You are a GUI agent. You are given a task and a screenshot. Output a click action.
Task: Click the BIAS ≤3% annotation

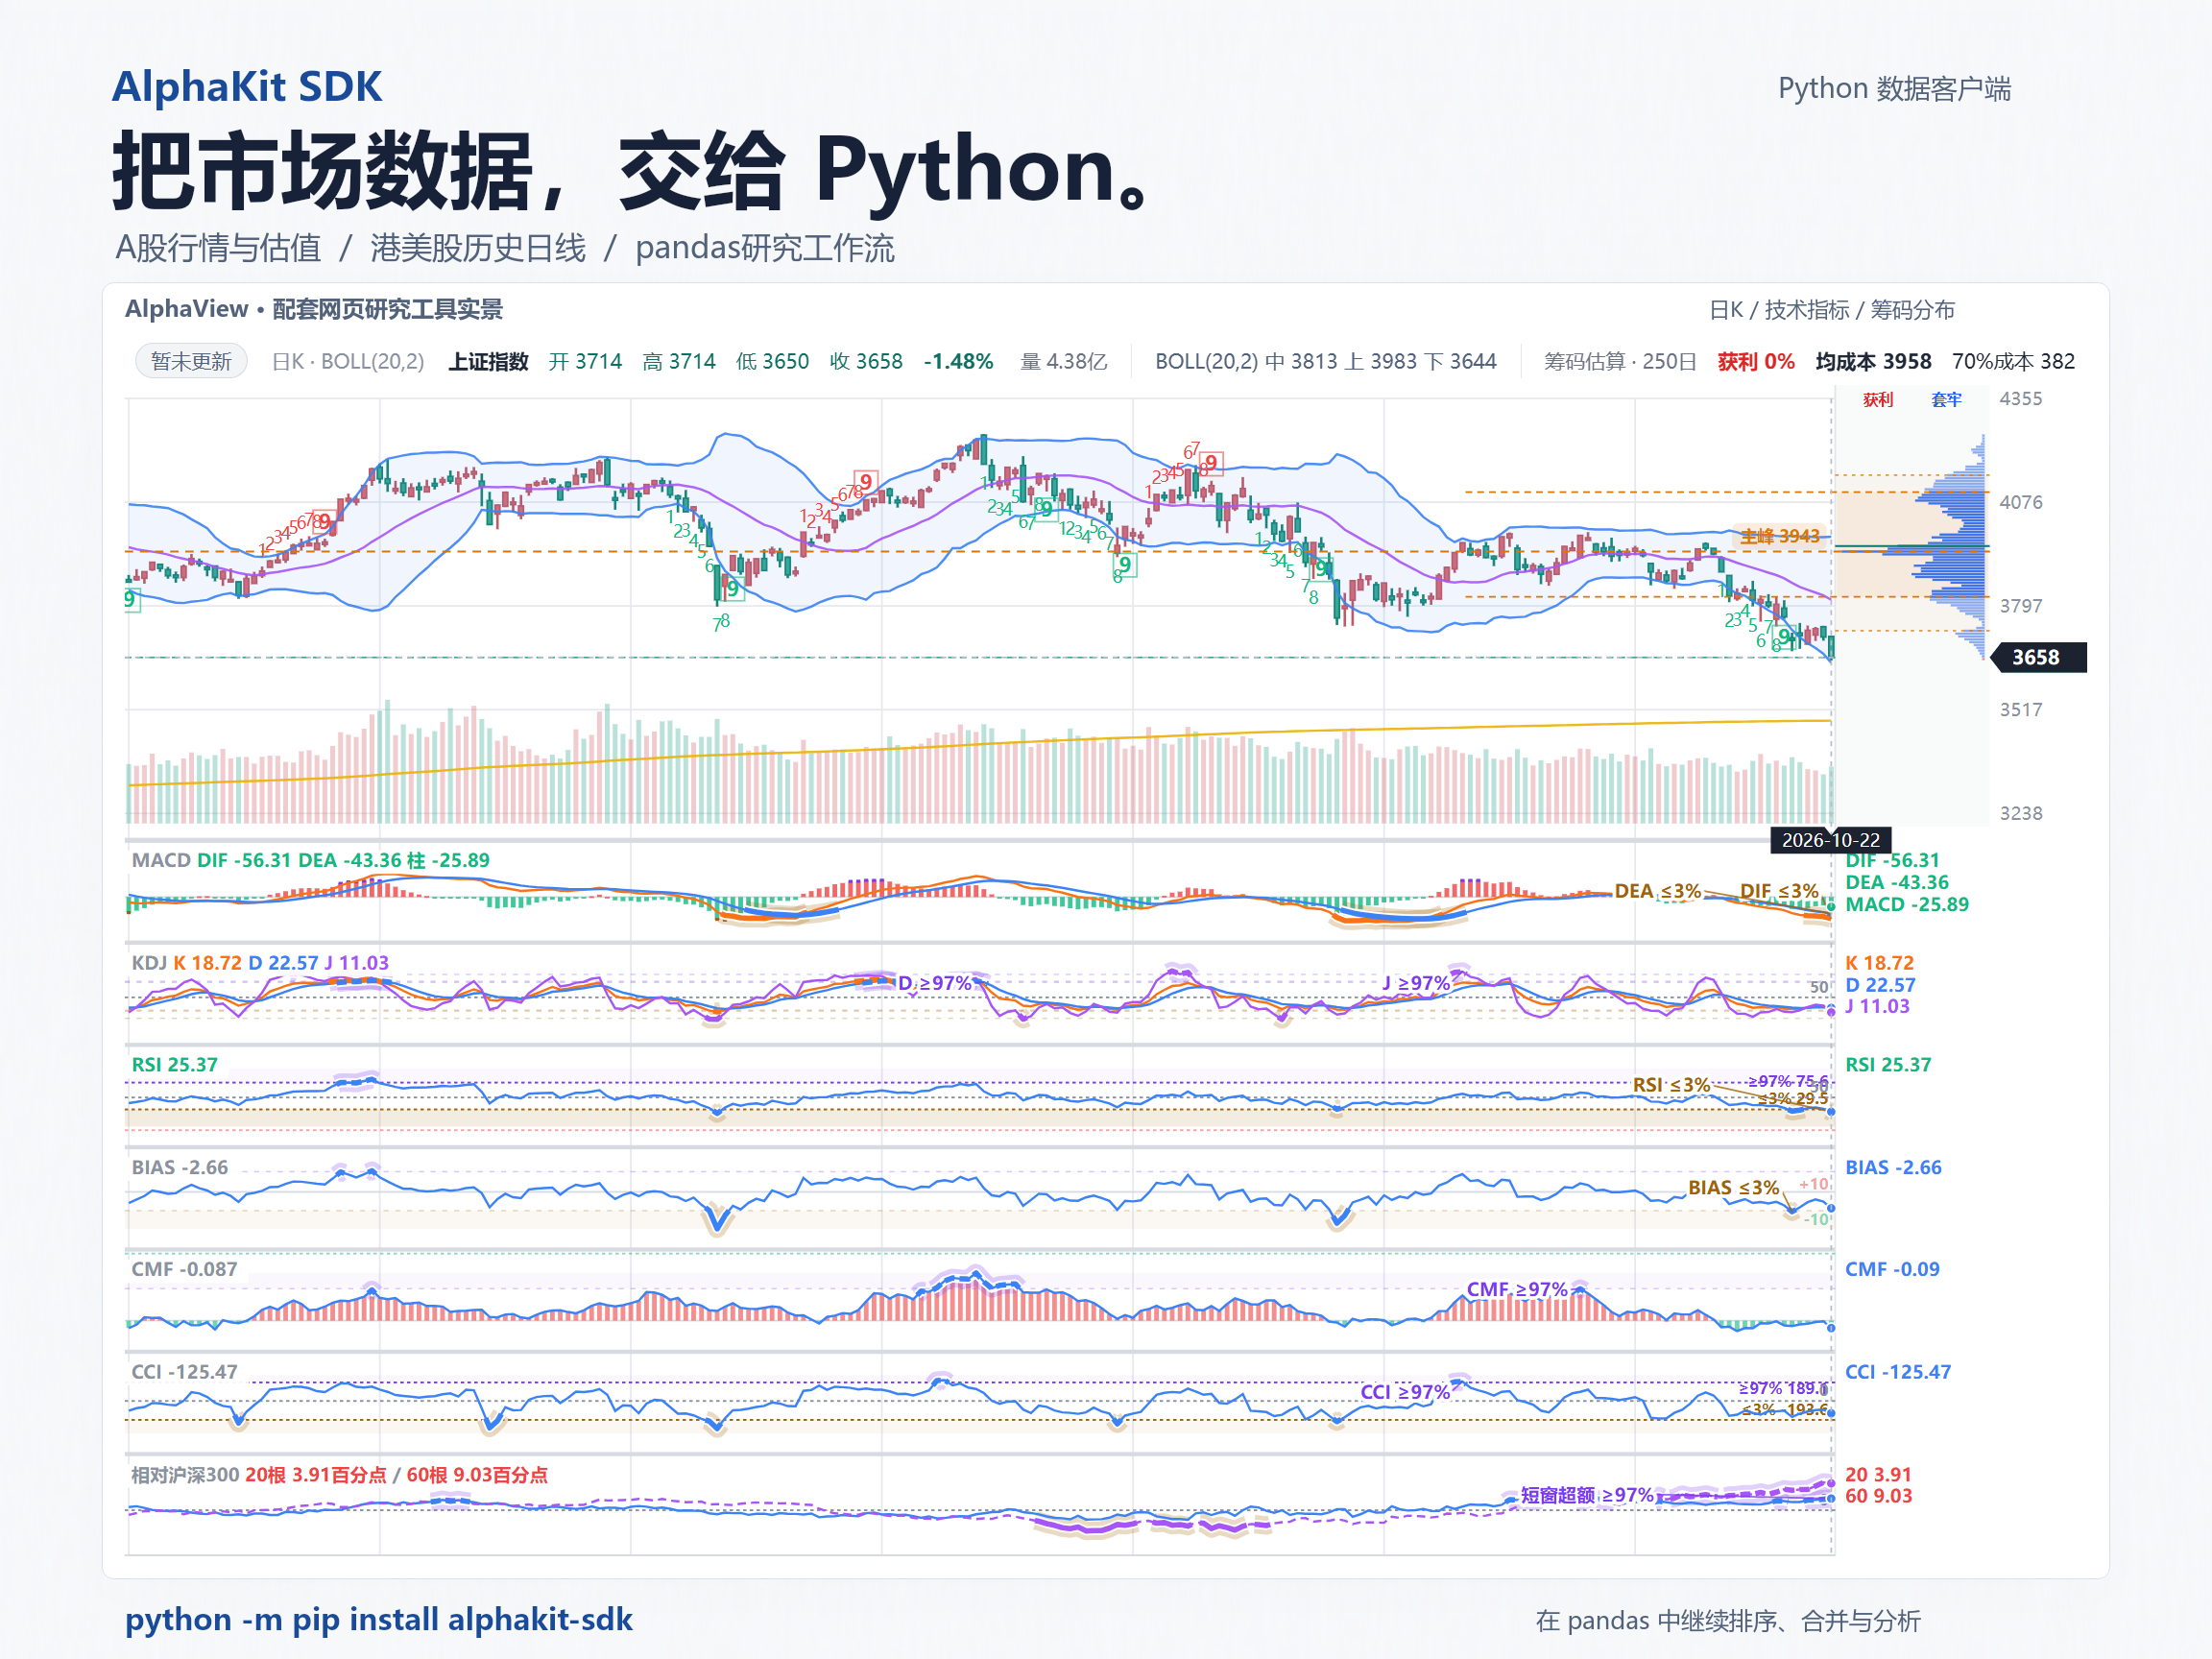coord(1733,1187)
